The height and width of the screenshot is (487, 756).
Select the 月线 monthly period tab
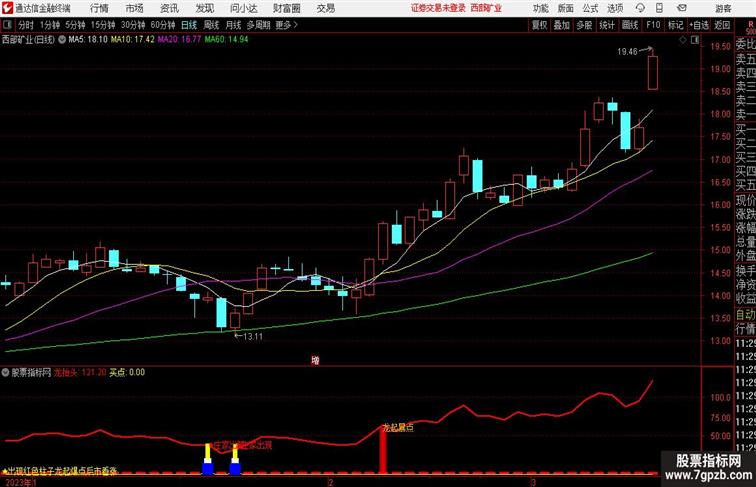[x=233, y=25]
